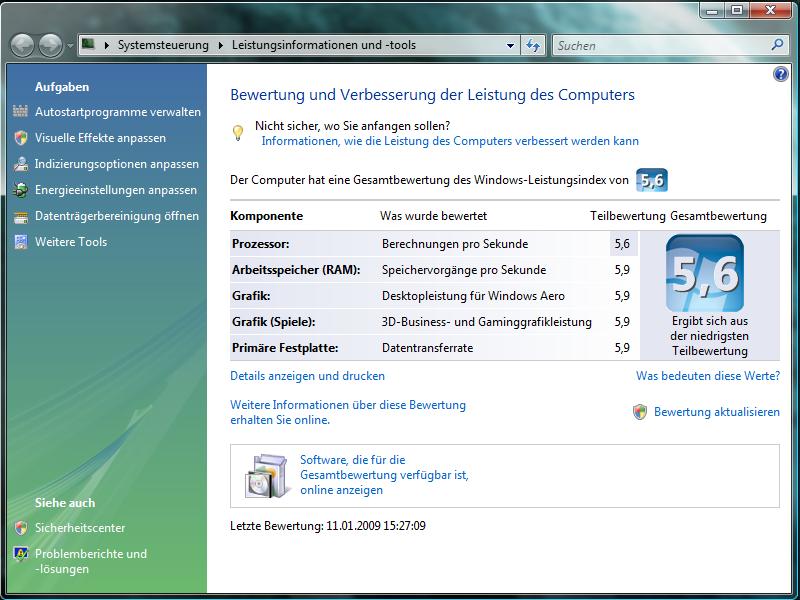Open Sicherheitscenter link
This screenshot has width=800, height=600.
click(x=80, y=528)
